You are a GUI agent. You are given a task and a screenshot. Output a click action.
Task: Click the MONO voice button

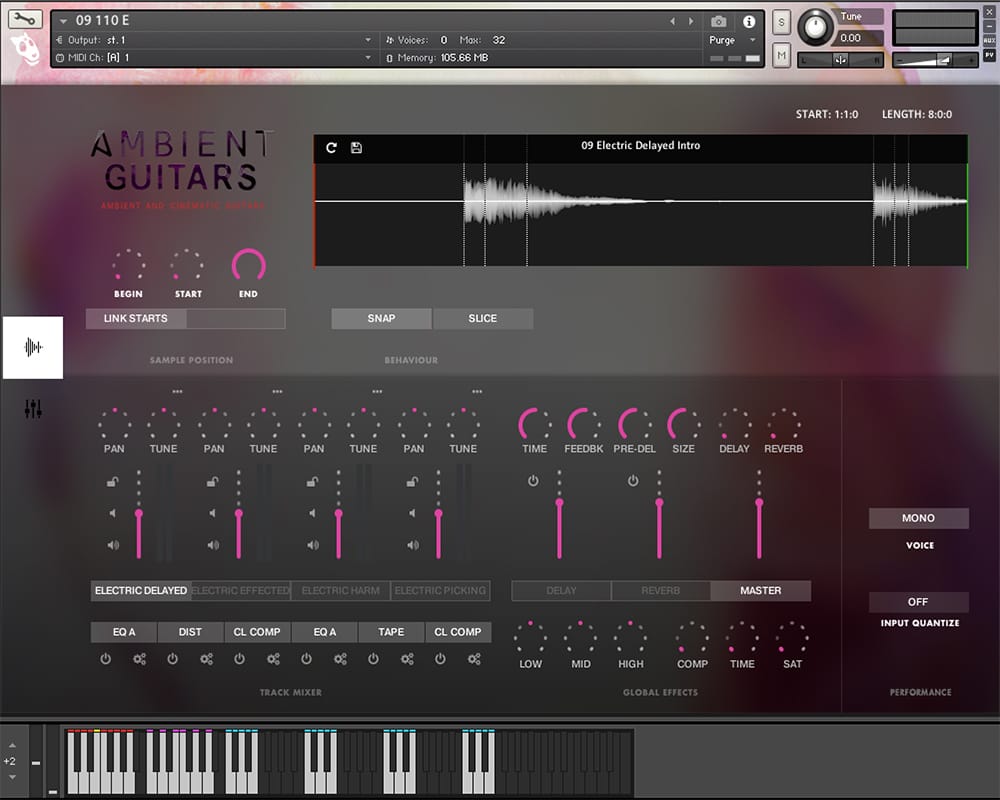coord(918,518)
